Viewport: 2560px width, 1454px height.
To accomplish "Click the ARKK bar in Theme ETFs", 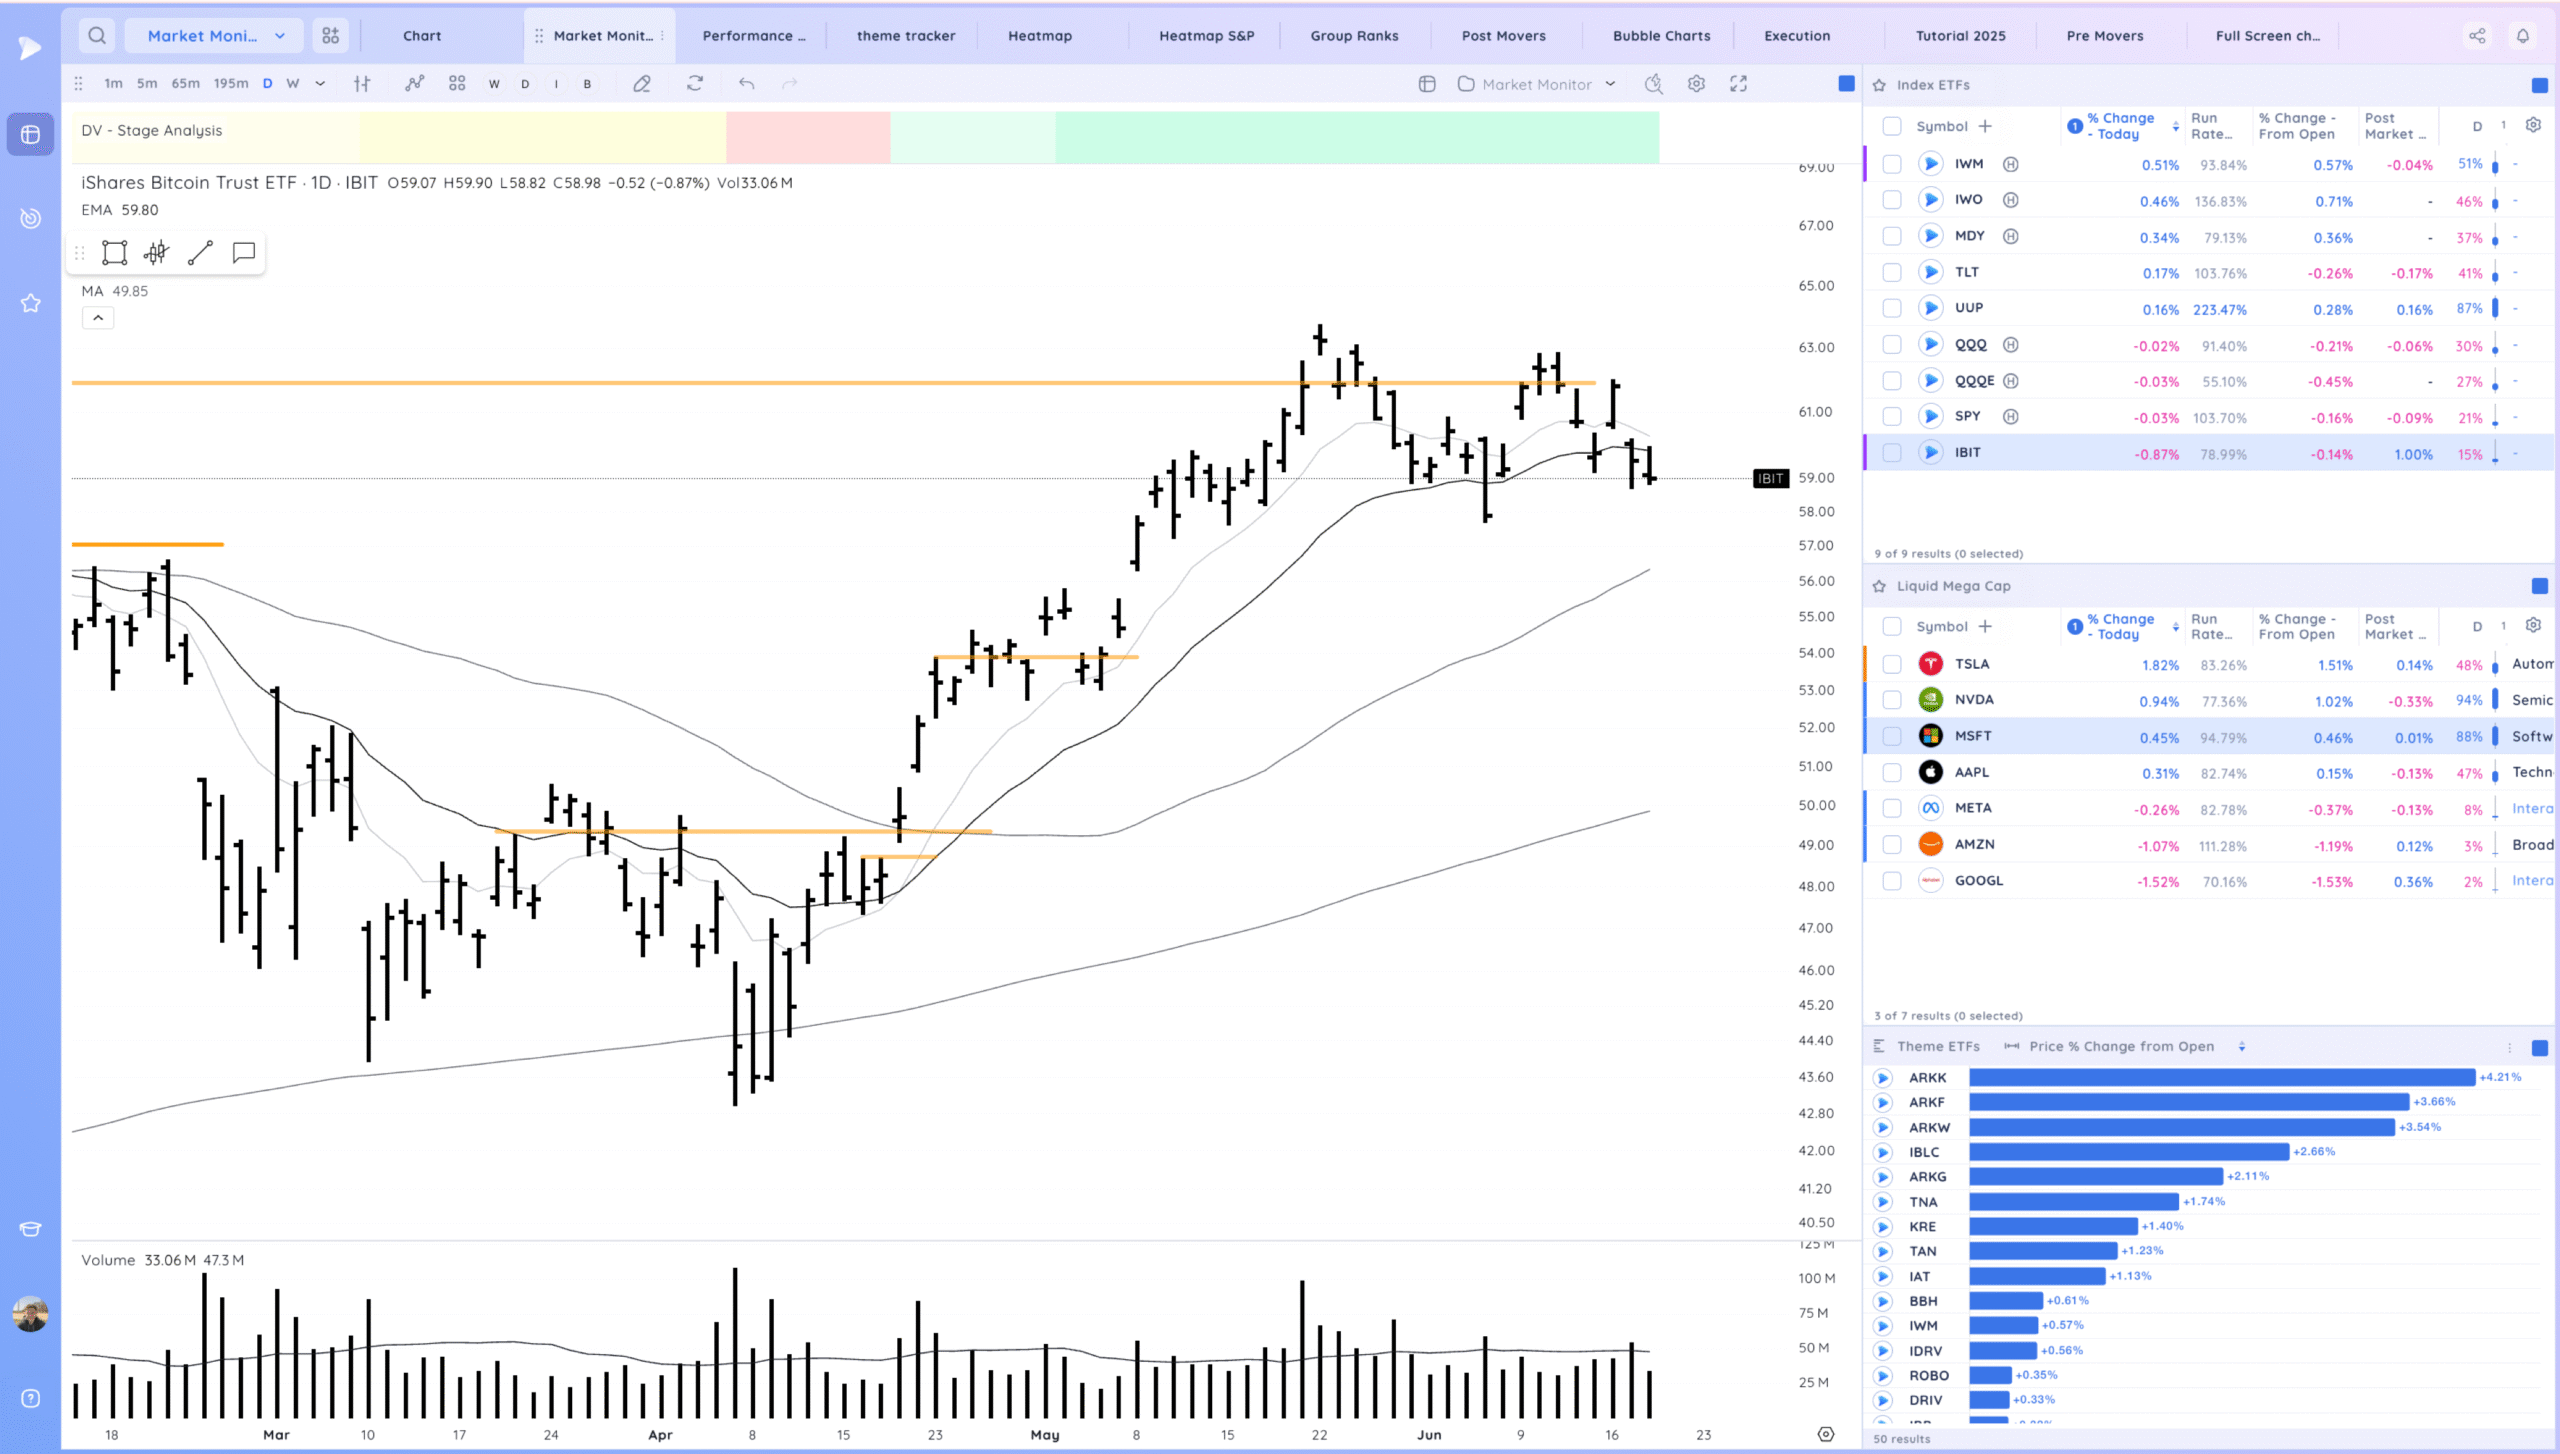I will [x=2222, y=1078].
